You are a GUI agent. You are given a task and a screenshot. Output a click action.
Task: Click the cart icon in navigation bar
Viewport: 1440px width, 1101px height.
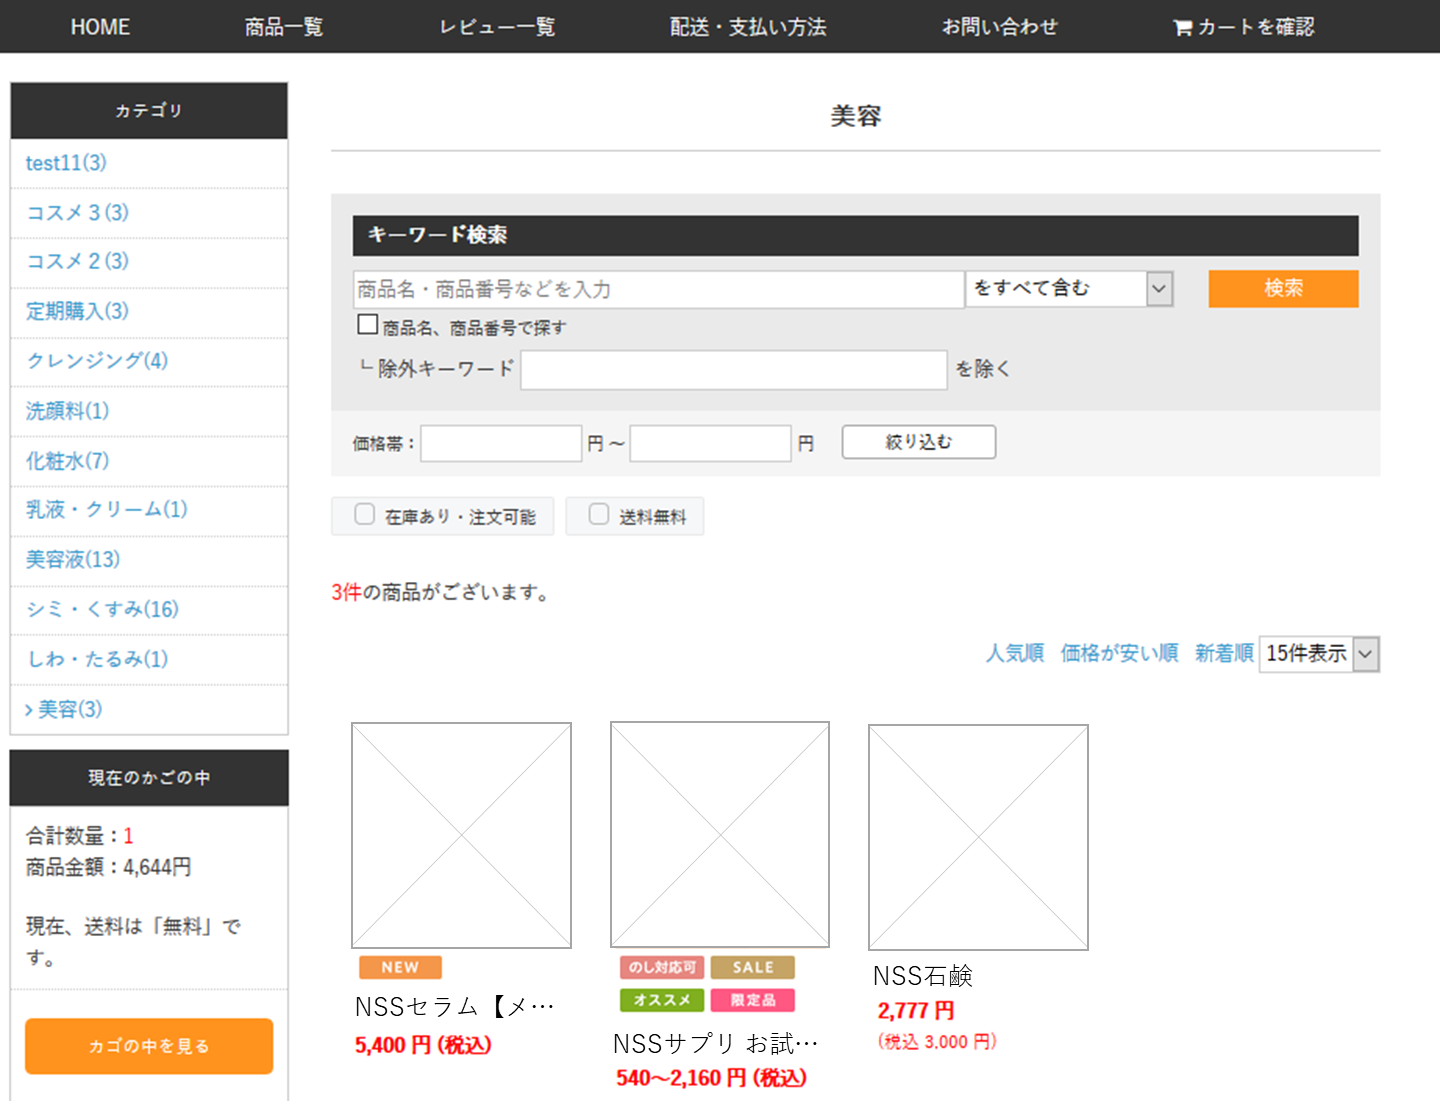pos(1182,28)
